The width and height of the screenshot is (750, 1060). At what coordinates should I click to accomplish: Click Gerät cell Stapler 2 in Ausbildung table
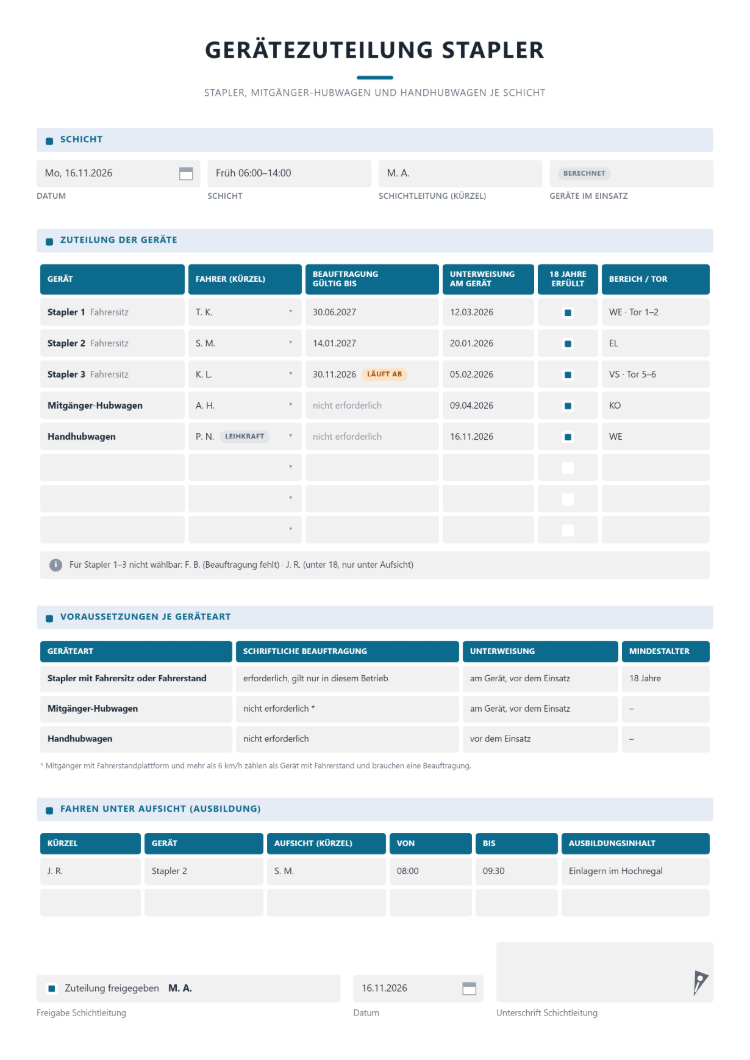coord(204,871)
